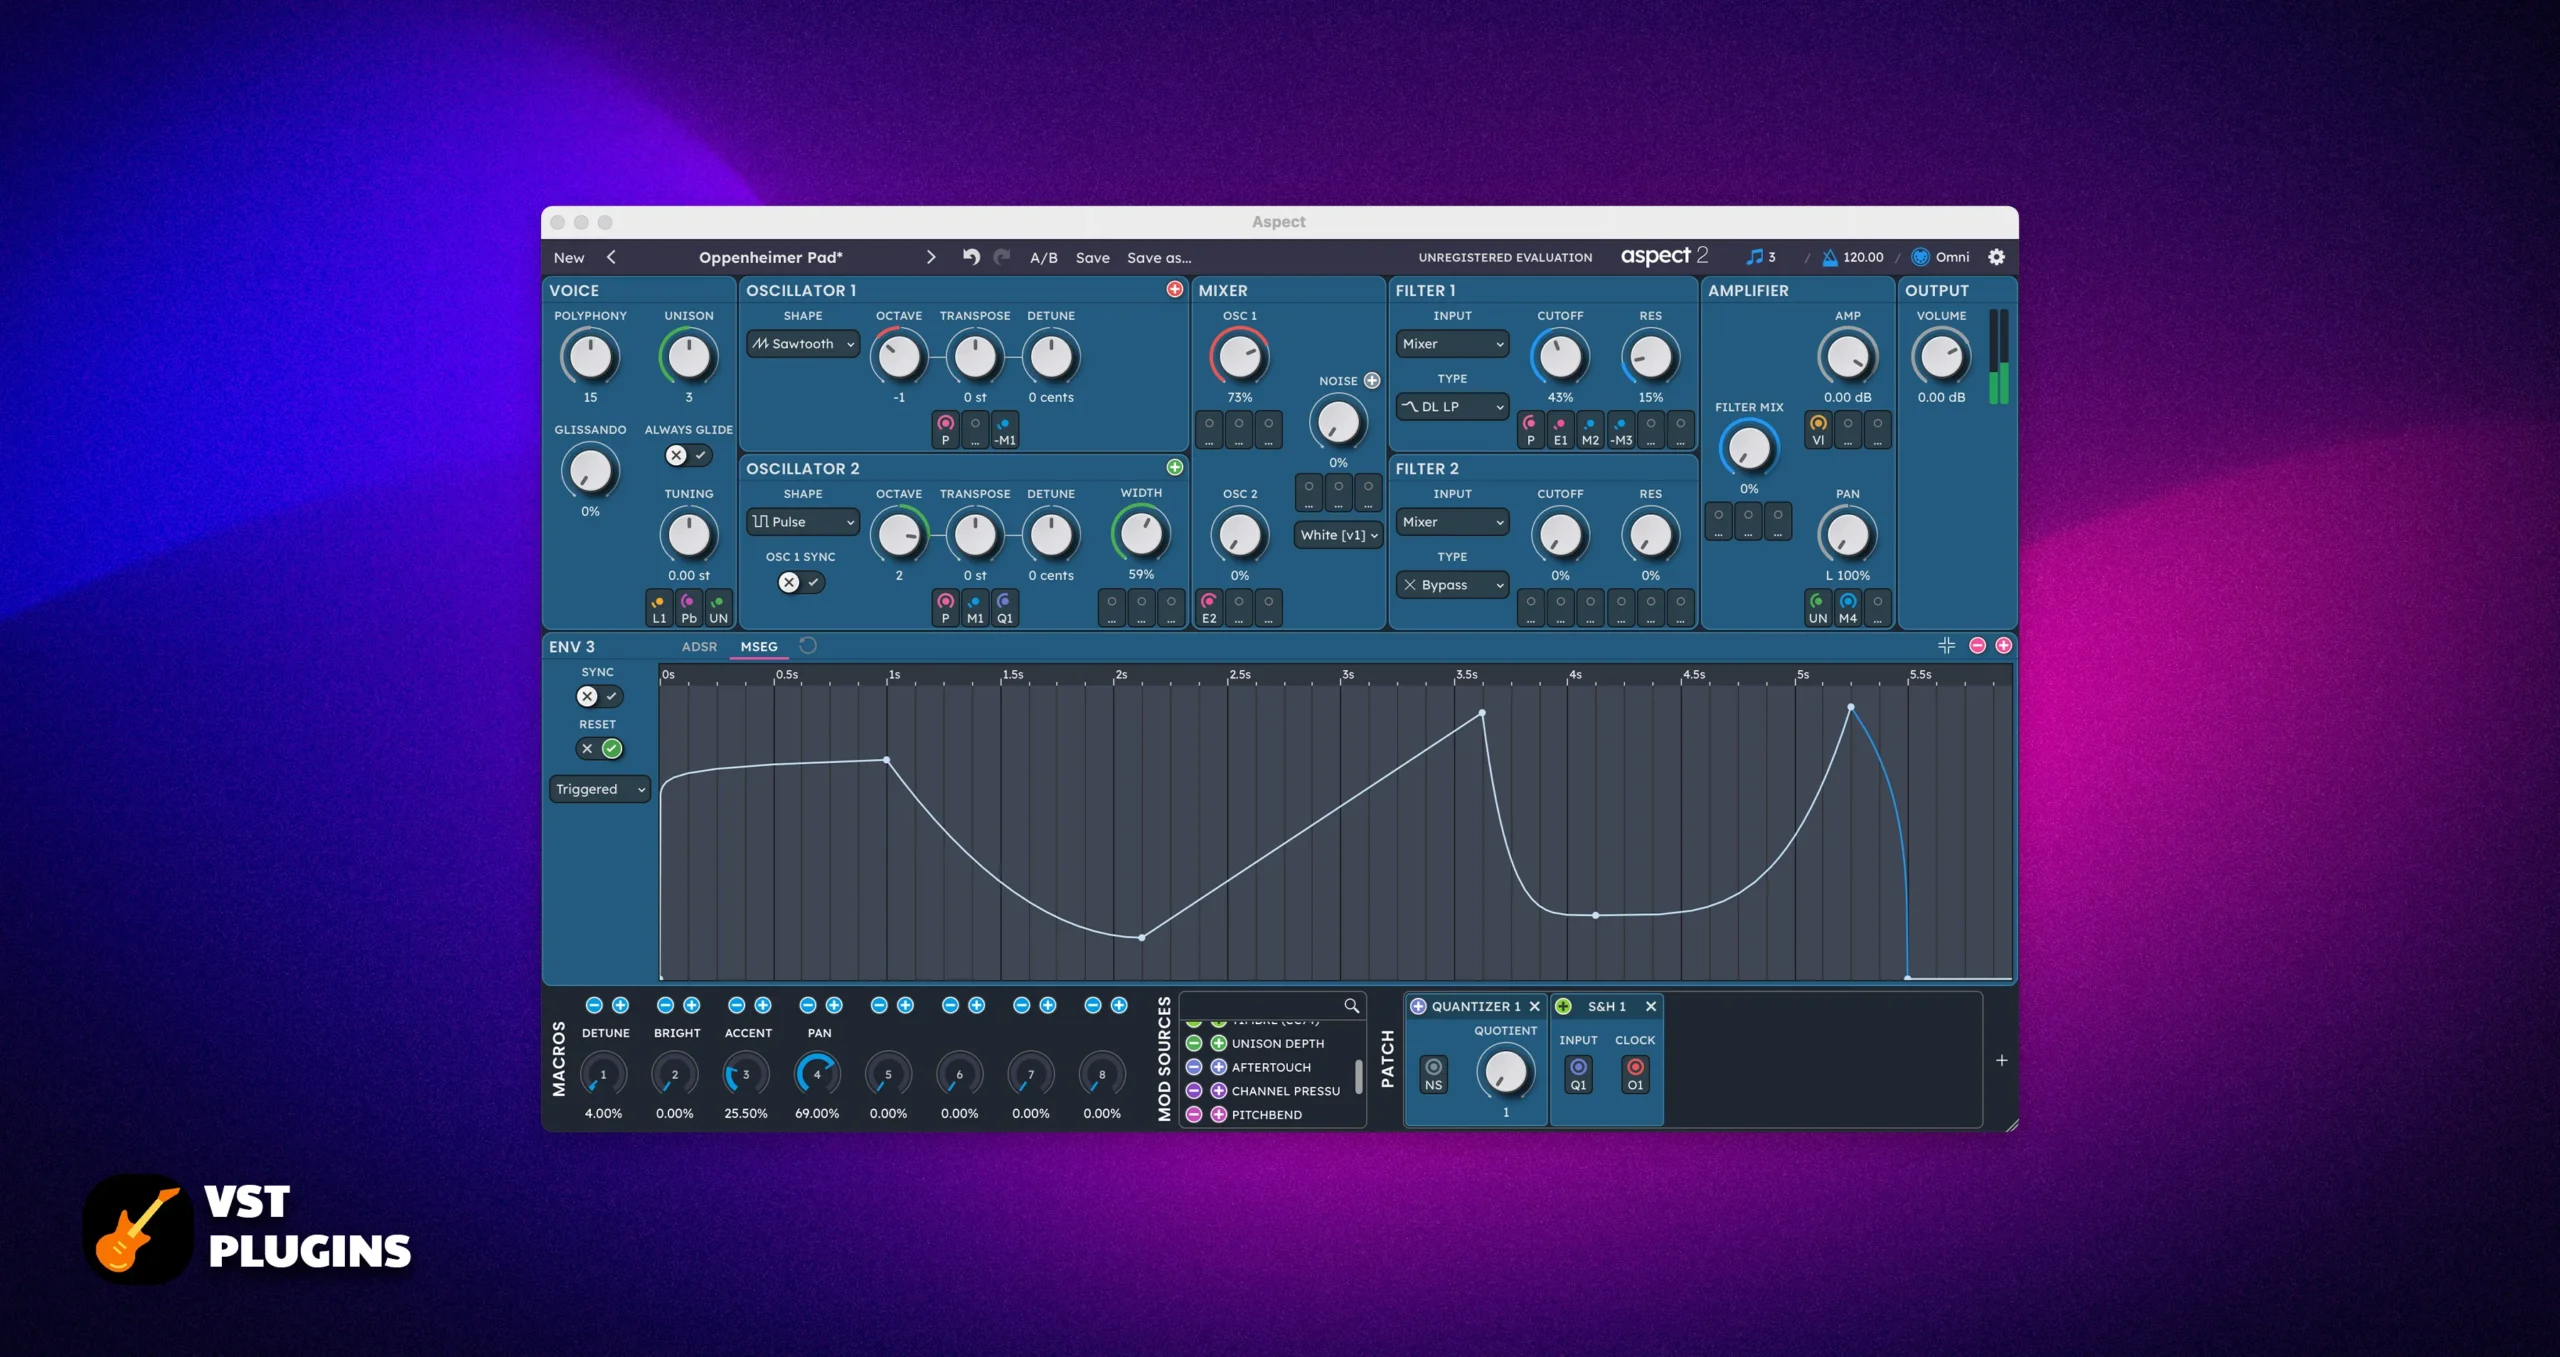Image resolution: width=2560 pixels, height=1357 pixels.
Task: Switch to the MSEG tab
Action: [759, 646]
